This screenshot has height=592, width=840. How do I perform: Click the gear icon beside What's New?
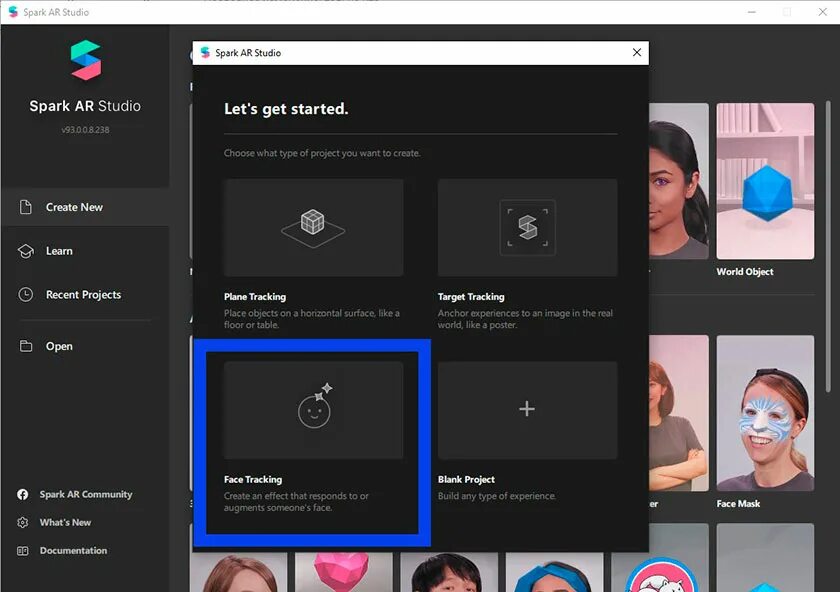pyautogui.click(x=22, y=522)
